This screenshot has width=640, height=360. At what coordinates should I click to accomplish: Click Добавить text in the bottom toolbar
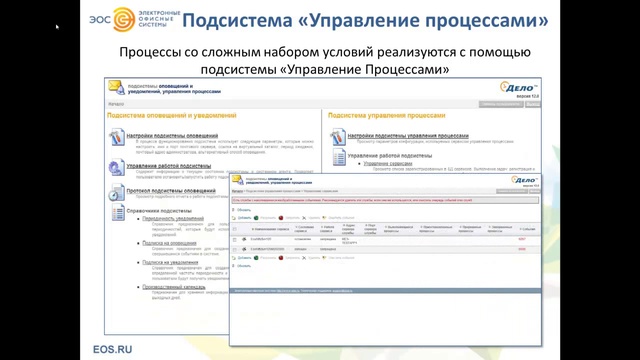point(244,258)
